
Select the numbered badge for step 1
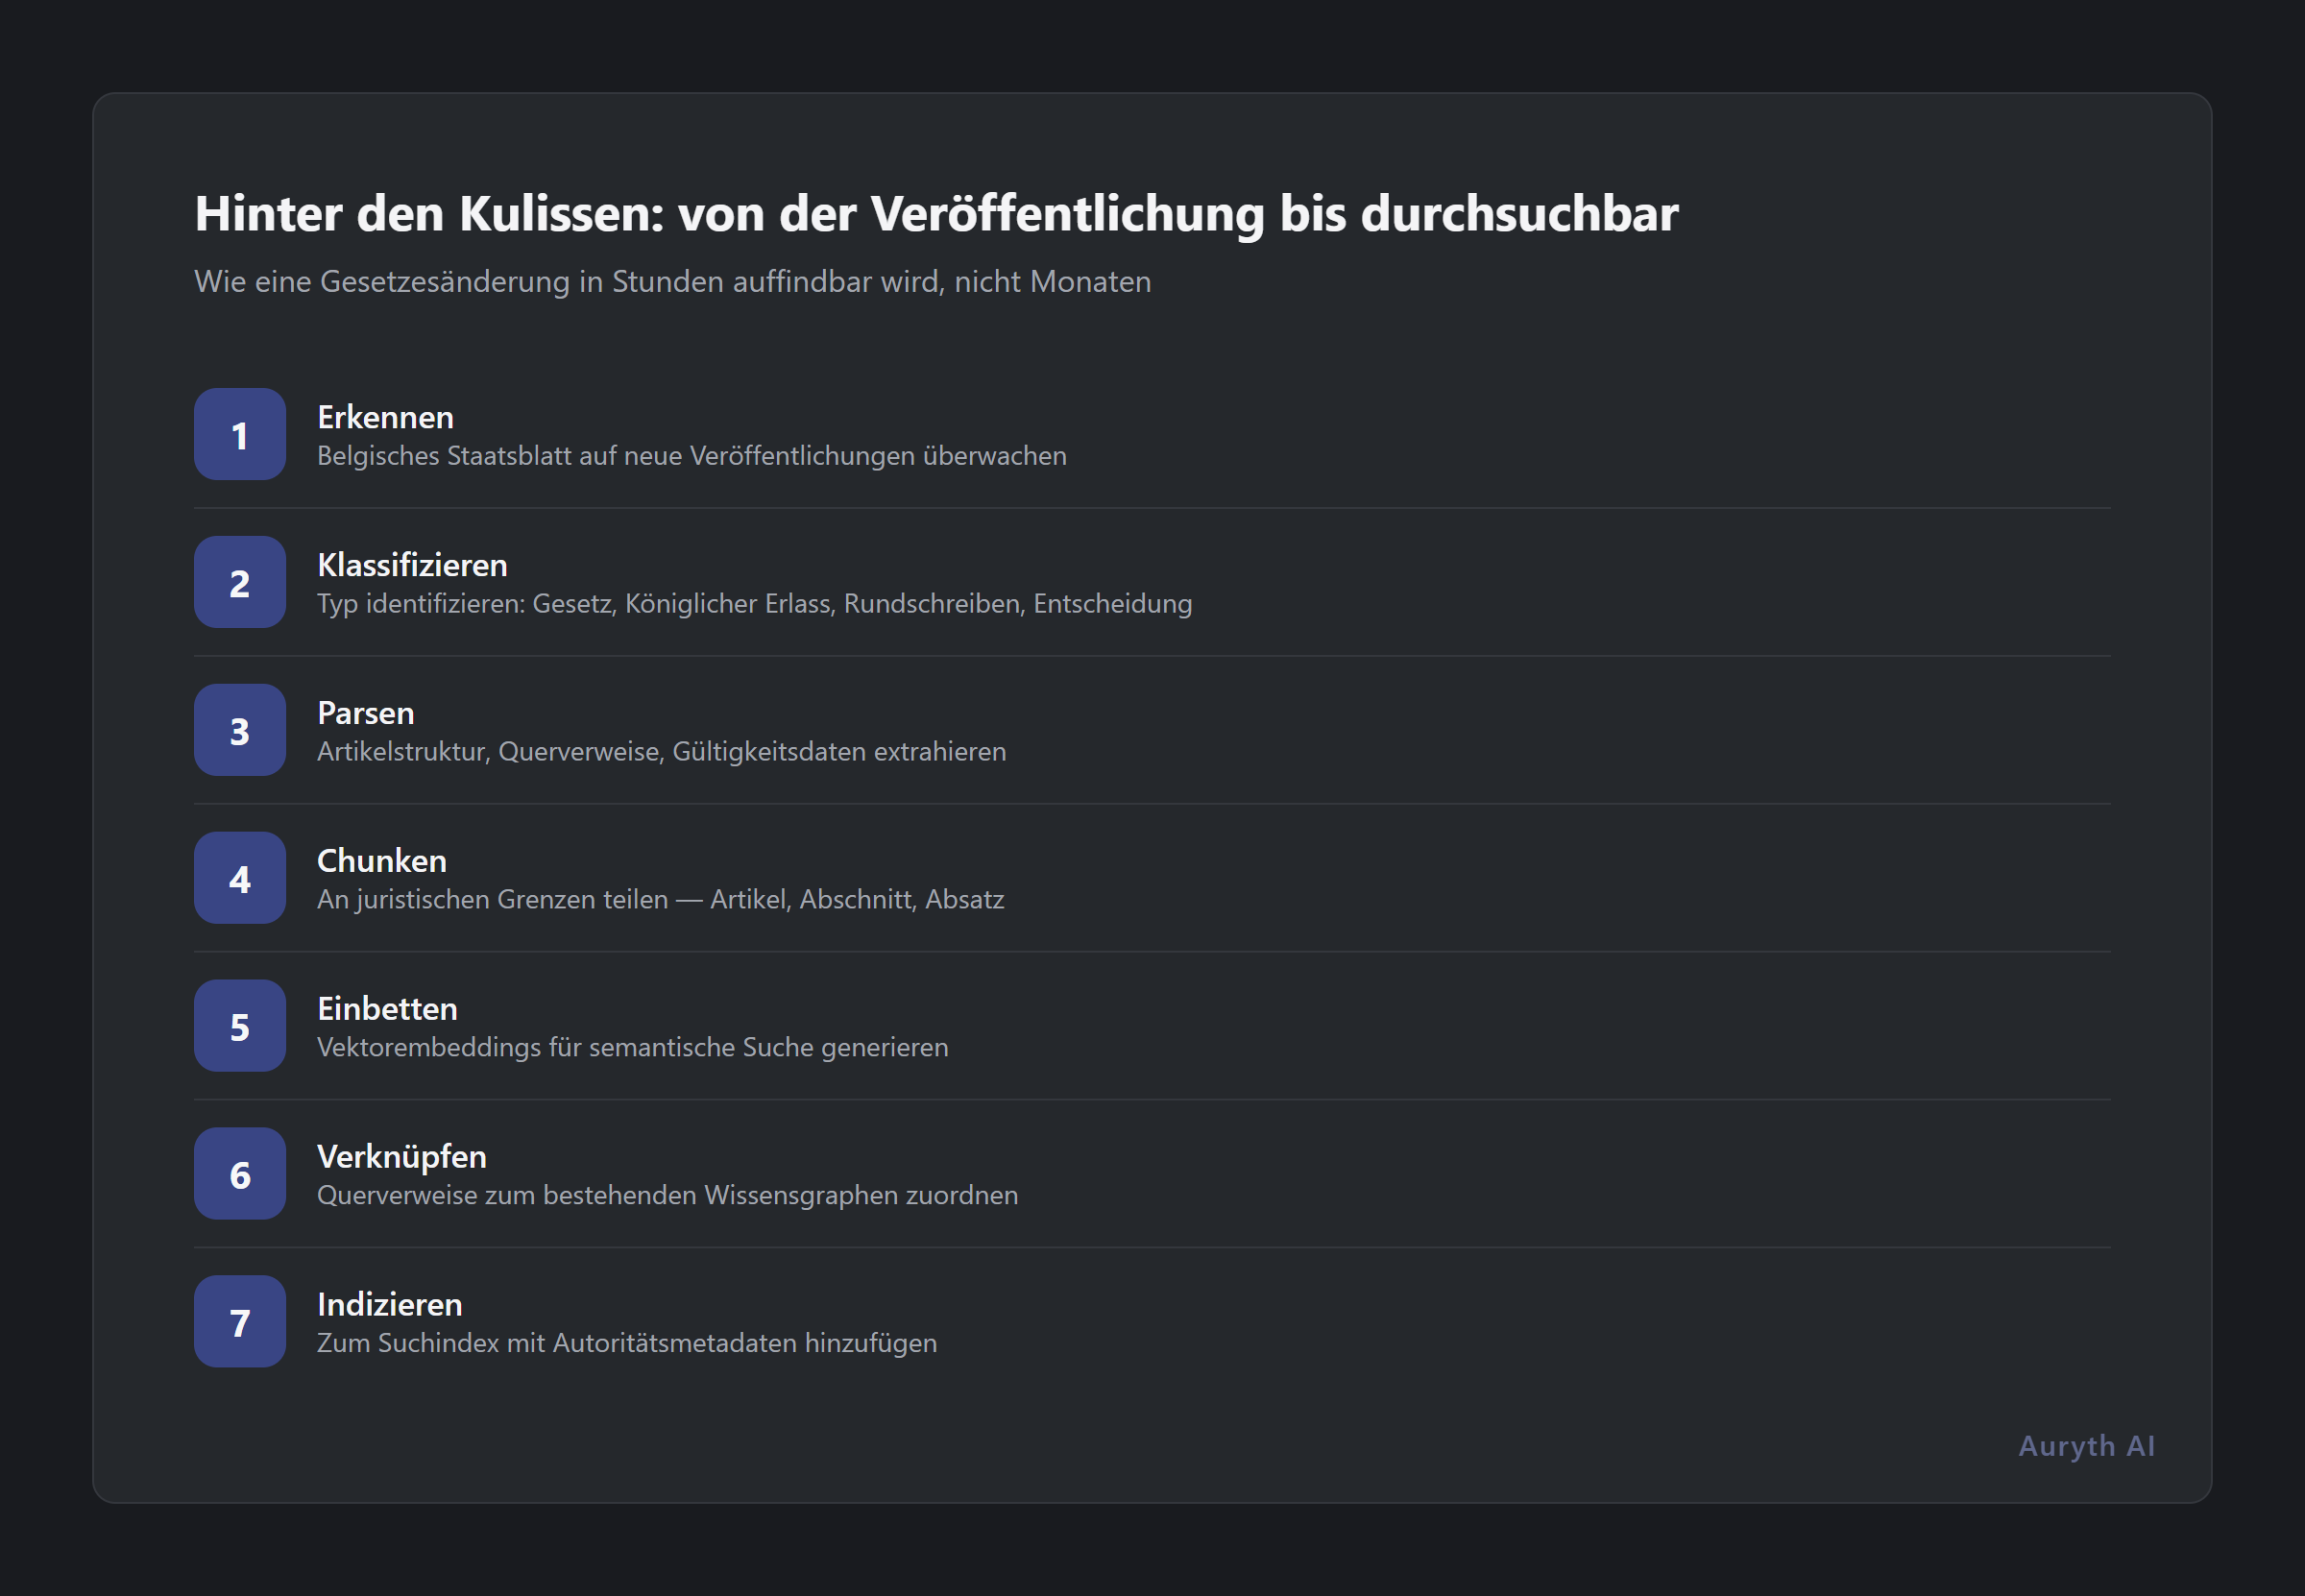click(239, 434)
